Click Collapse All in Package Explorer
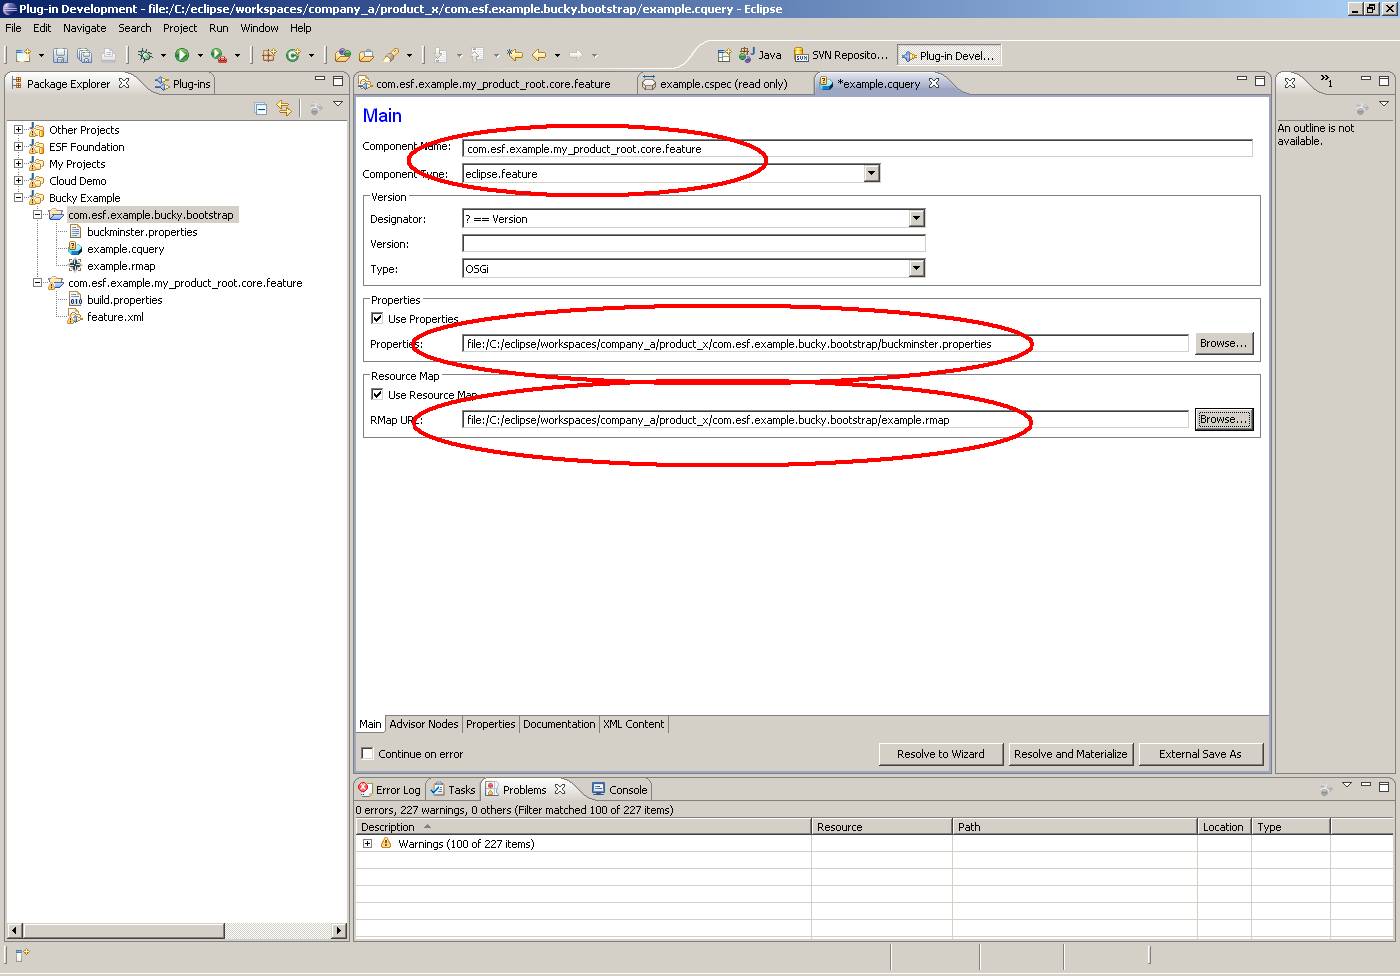This screenshot has height=976, width=1400. [261, 108]
